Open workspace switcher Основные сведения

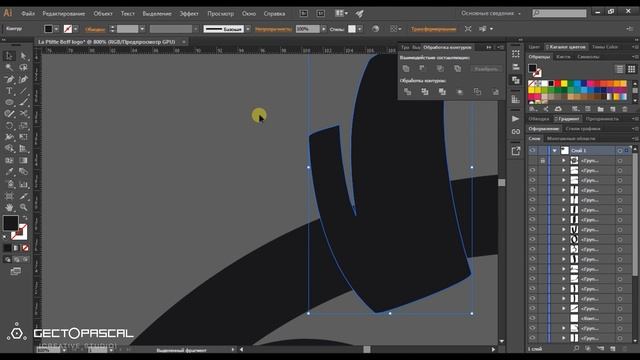(491, 13)
